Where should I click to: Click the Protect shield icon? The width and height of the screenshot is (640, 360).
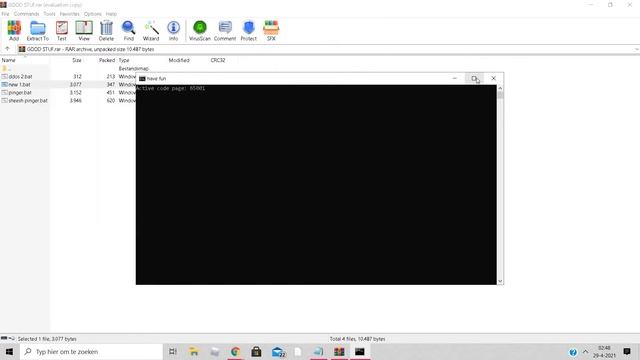coord(248,31)
